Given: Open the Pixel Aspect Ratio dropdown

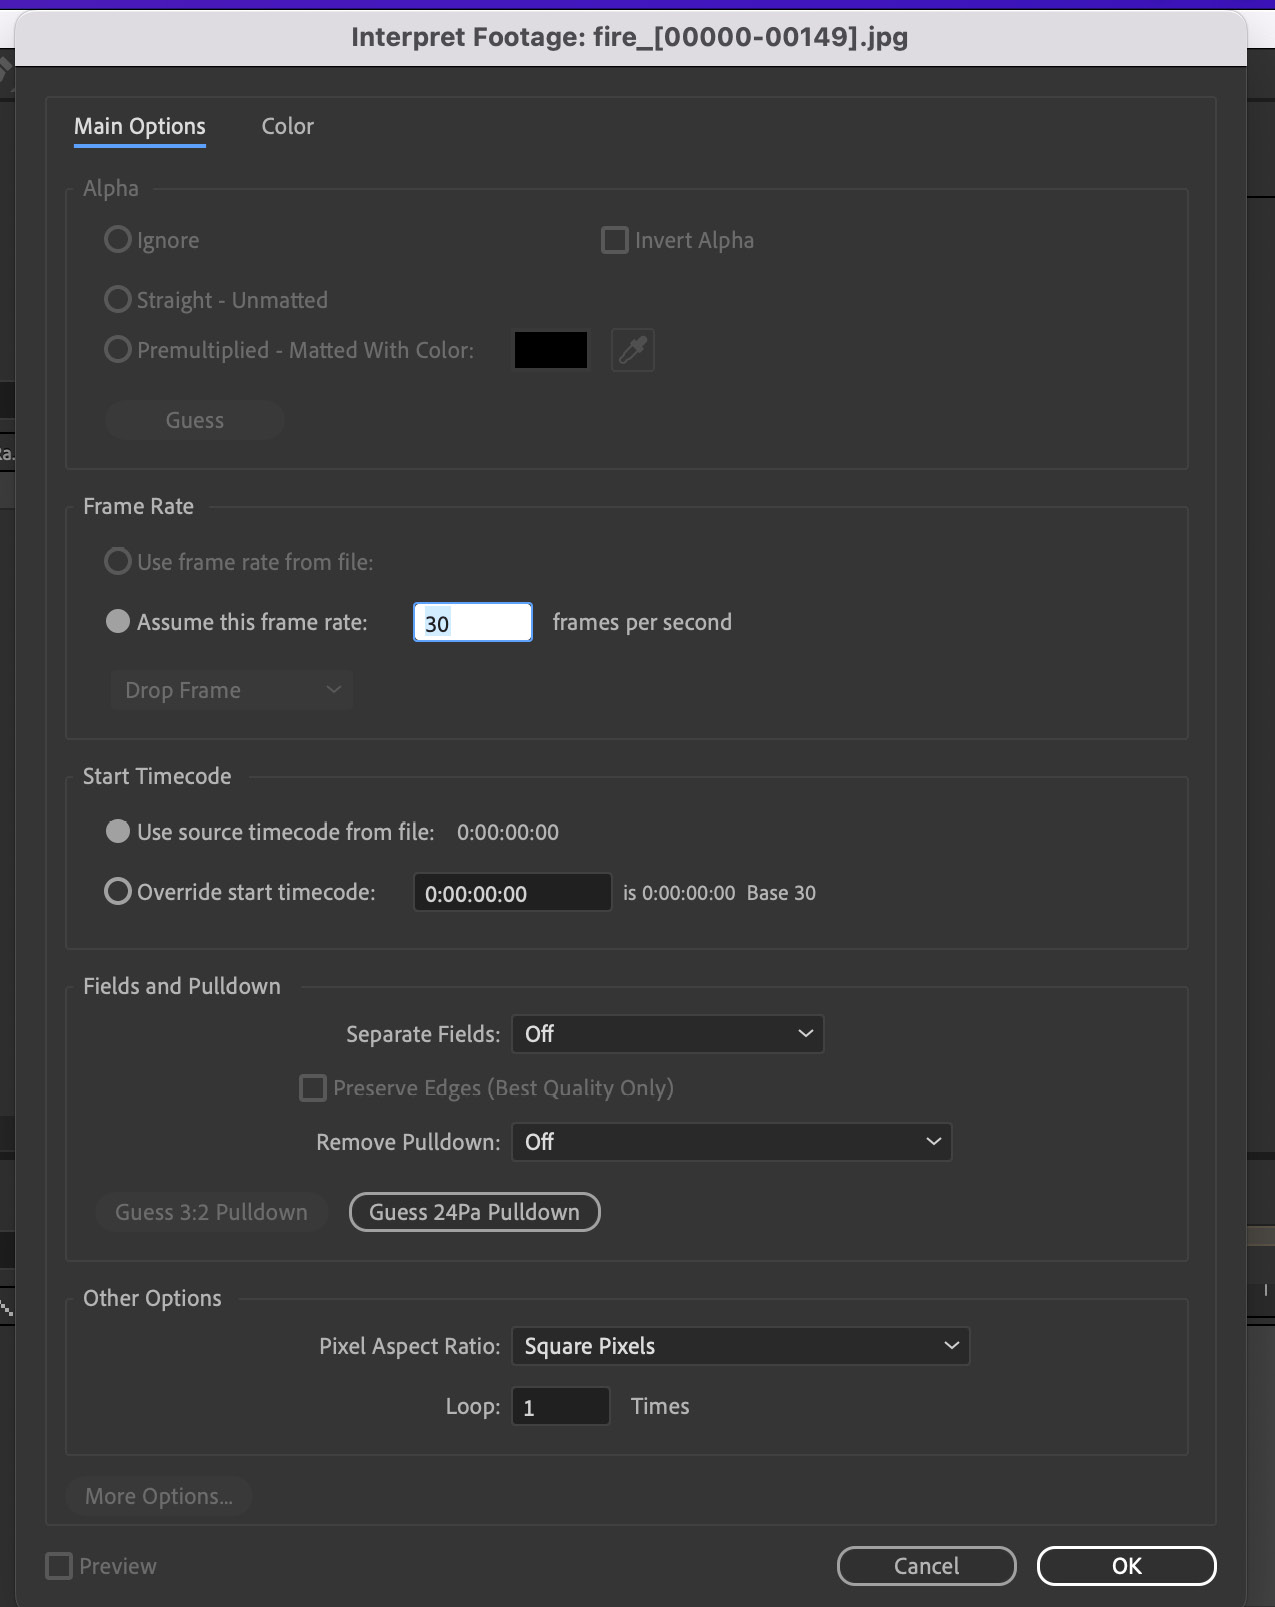Looking at the screenshot, I should pos(741,1346).
